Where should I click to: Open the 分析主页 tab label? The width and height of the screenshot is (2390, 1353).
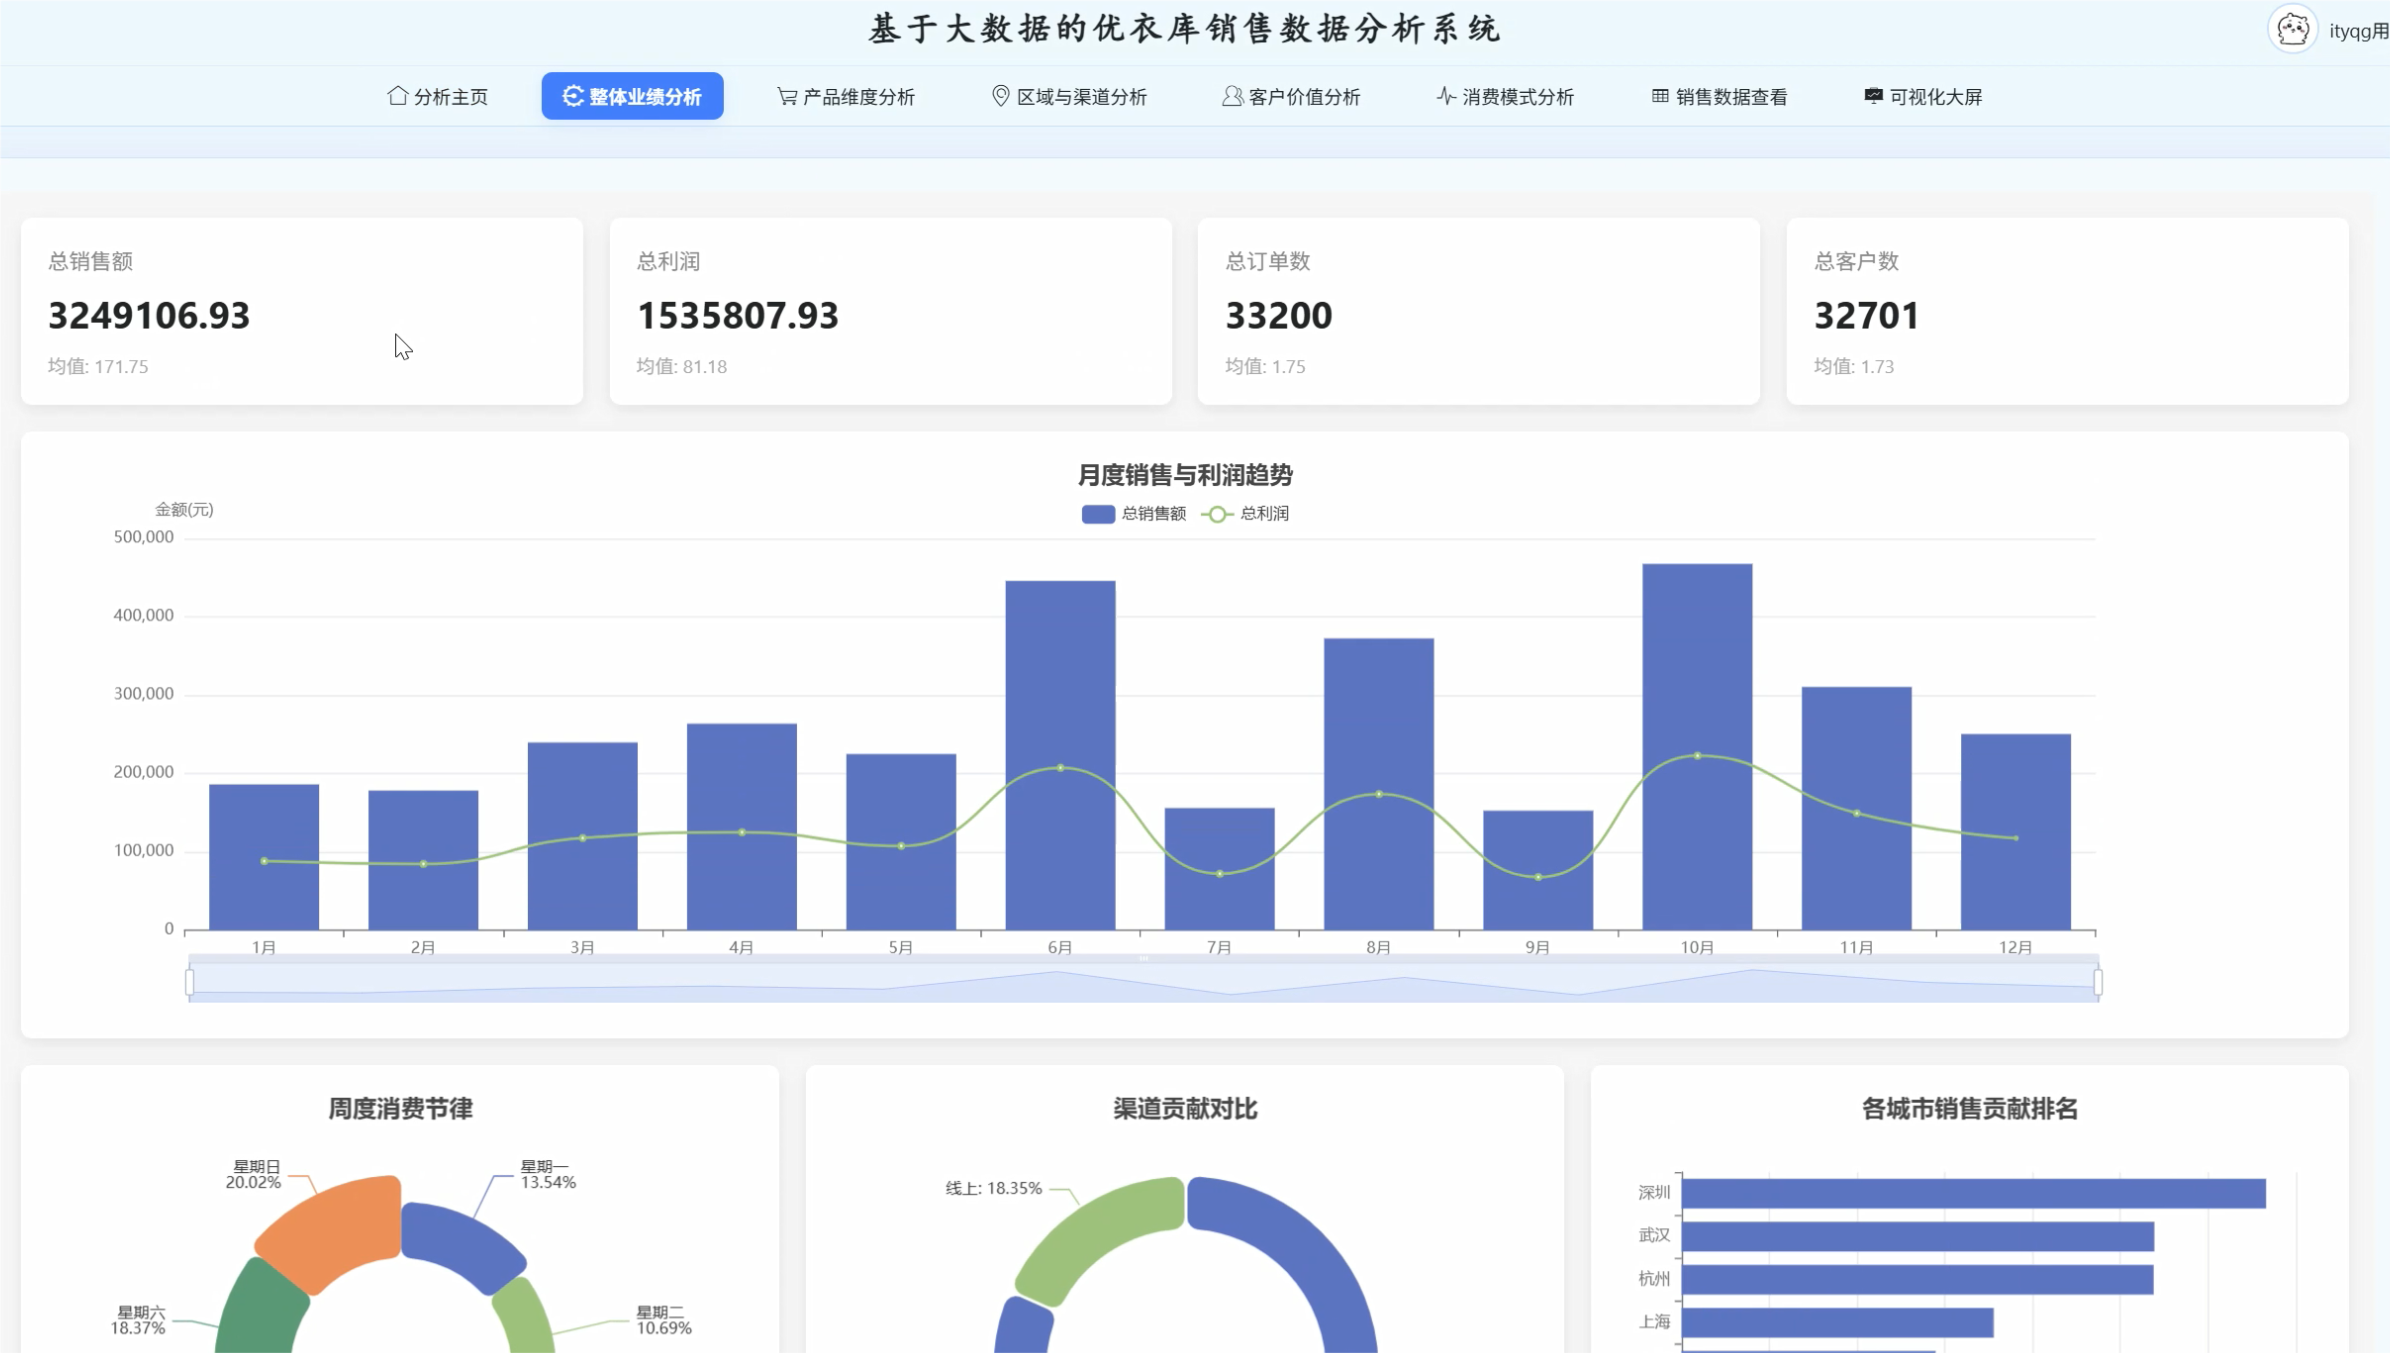tap(451, 97)
